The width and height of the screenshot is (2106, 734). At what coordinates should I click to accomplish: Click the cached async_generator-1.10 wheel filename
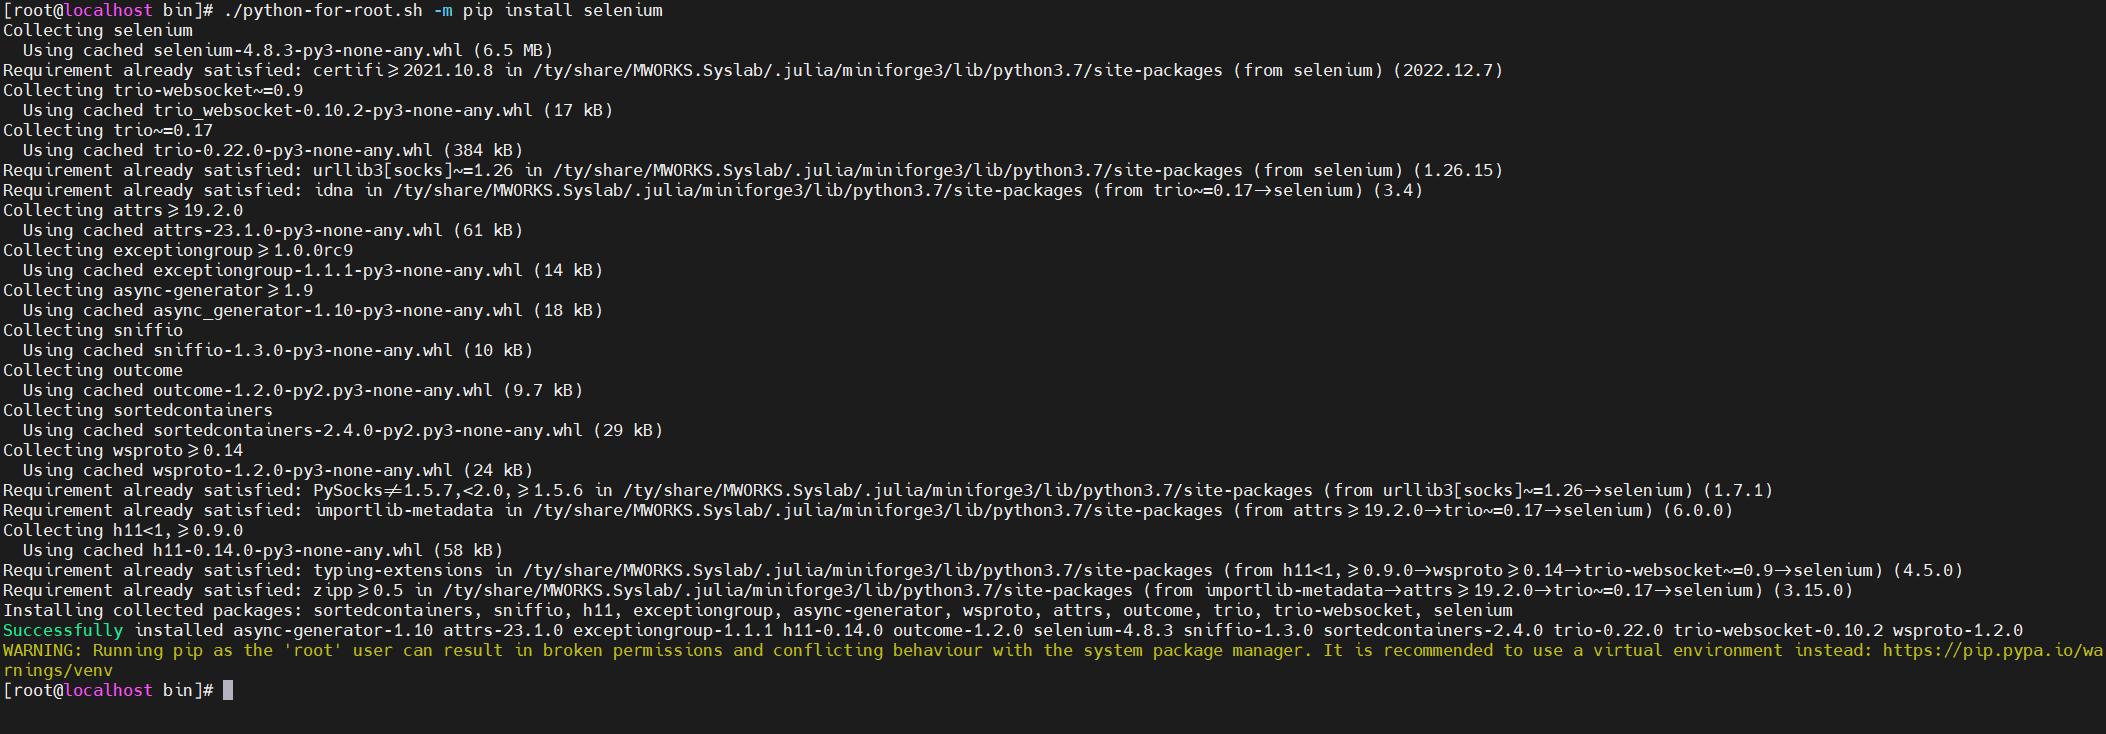(337, 311)
